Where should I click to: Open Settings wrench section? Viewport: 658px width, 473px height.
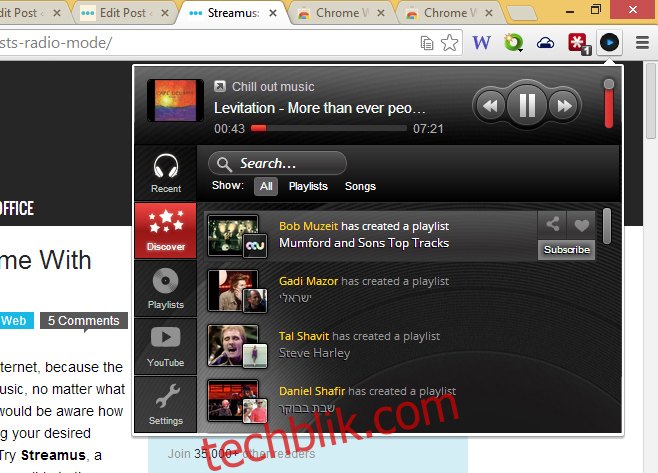point(166,404)
